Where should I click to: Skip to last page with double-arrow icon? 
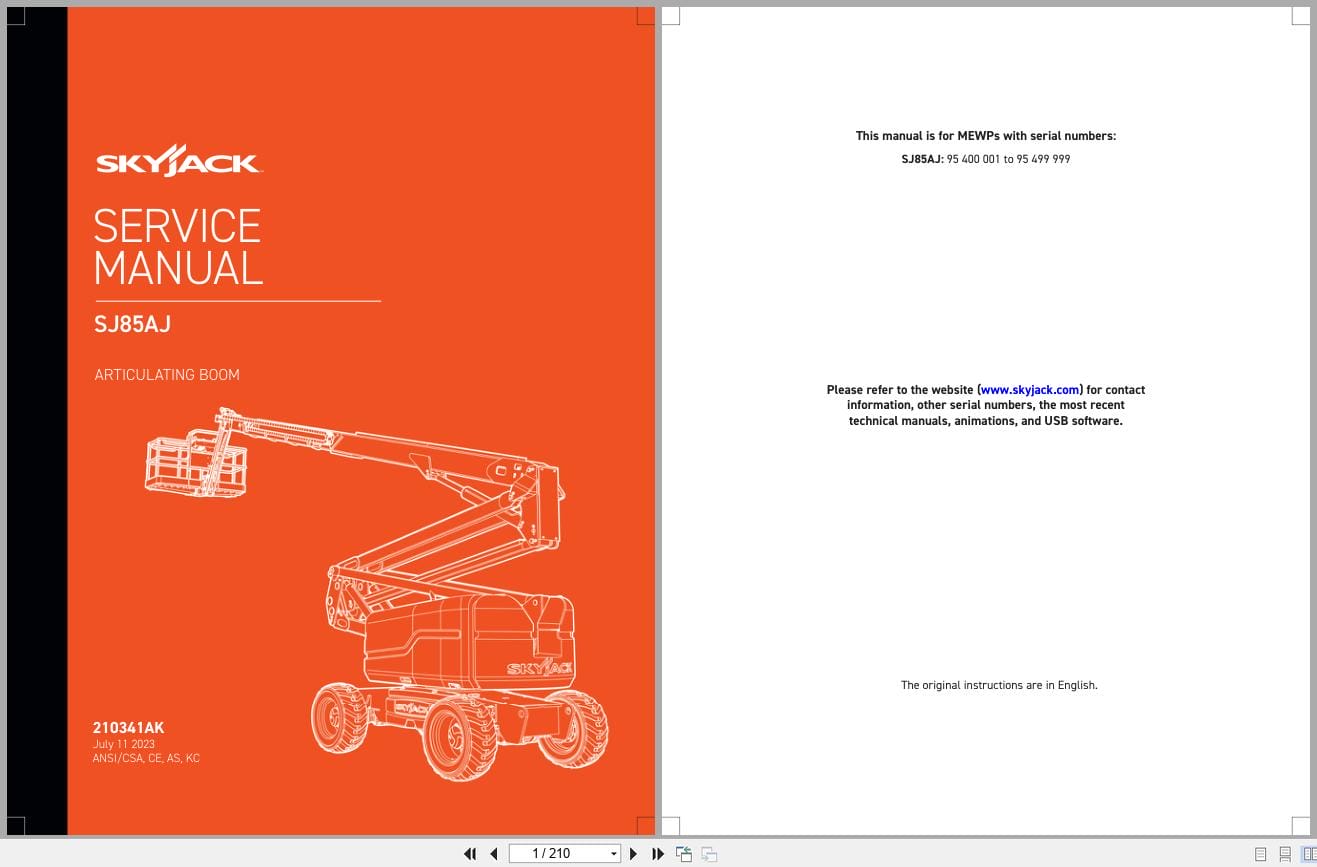coord(658,853)
